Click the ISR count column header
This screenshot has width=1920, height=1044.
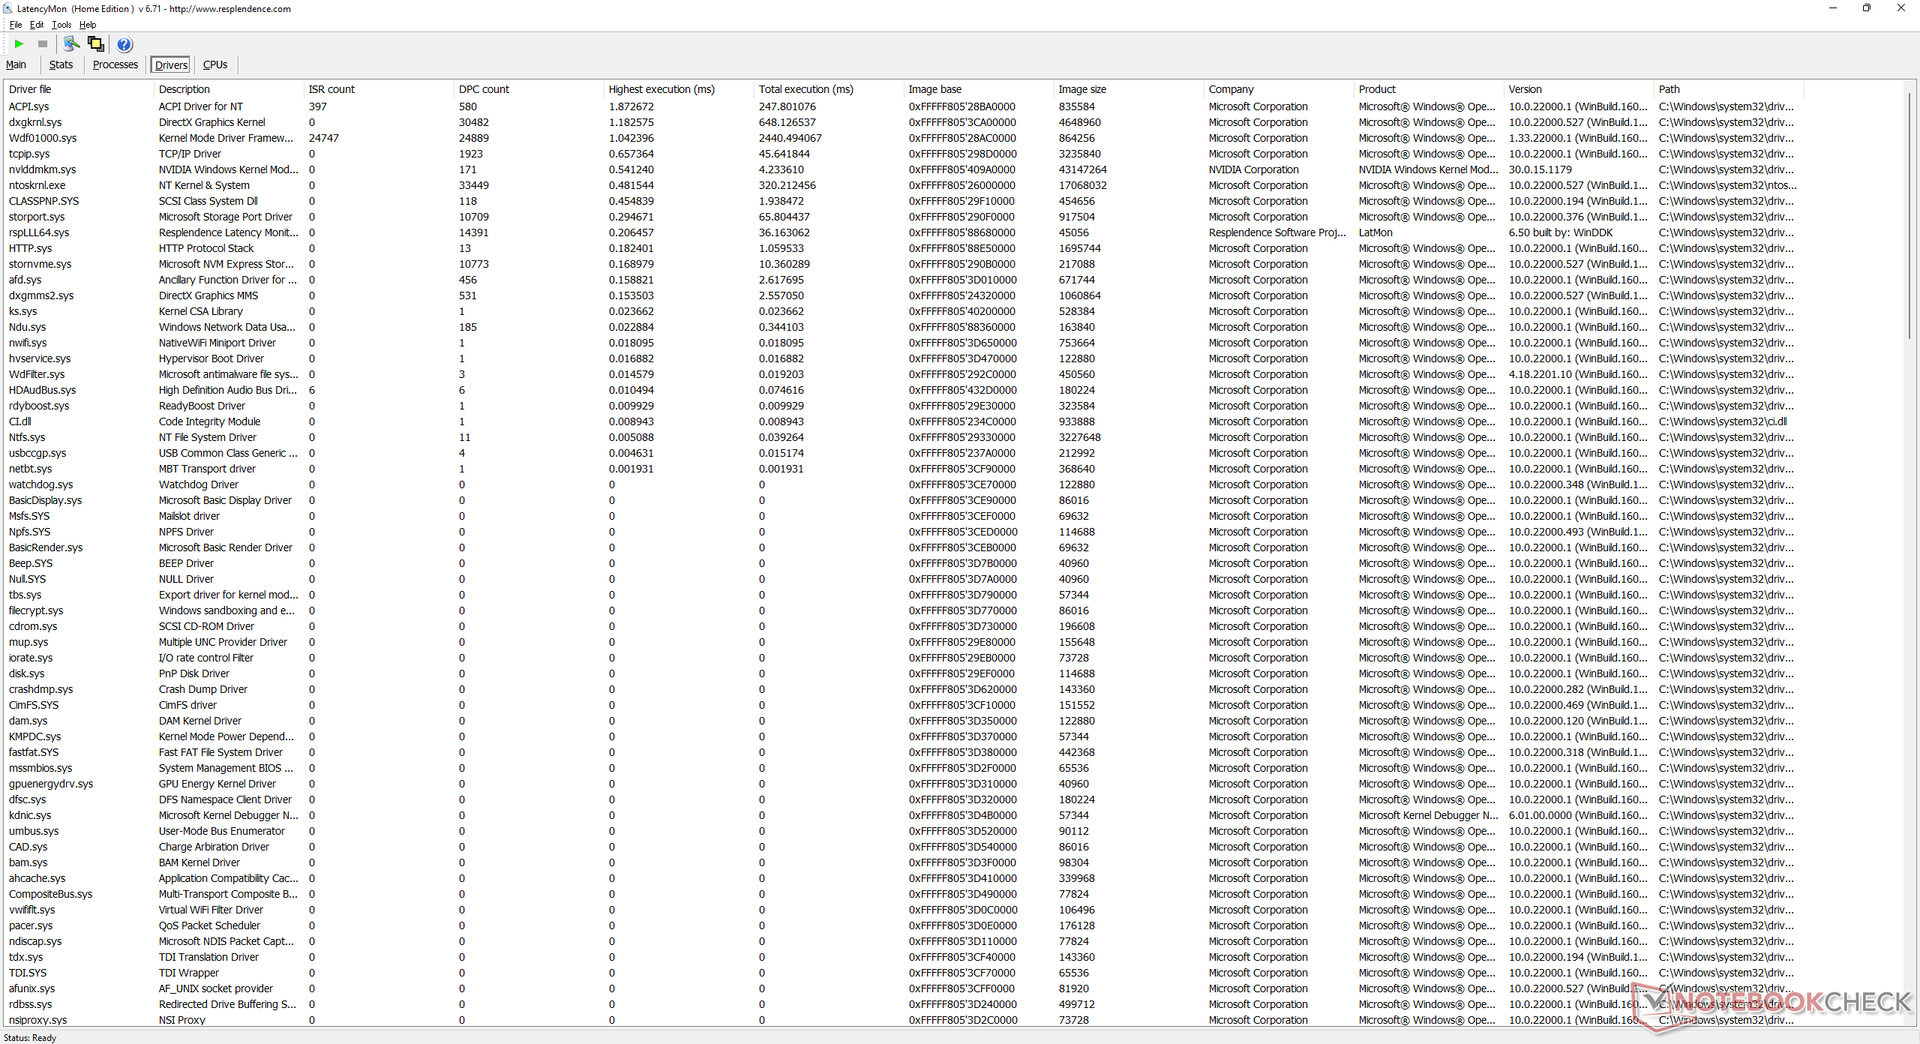tap(331, 89)
